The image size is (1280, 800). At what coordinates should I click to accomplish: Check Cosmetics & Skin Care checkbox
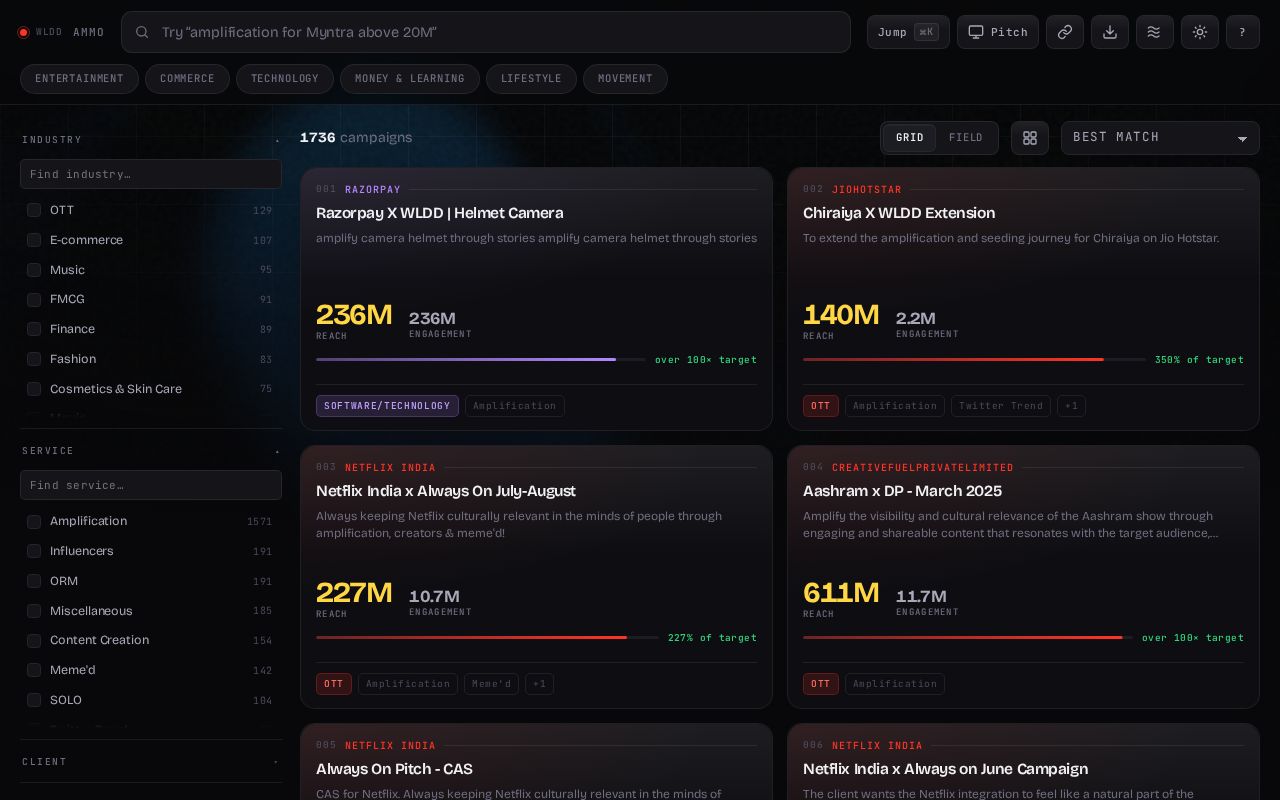pos(34,389)
